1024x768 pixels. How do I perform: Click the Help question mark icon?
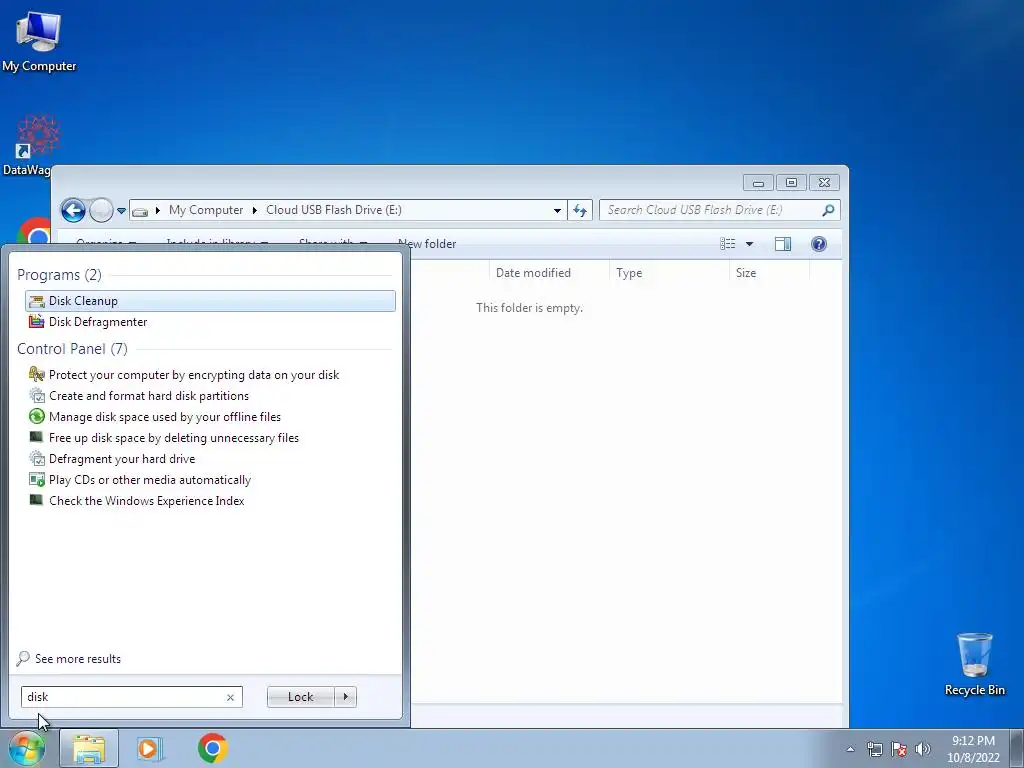click(818, 244)
